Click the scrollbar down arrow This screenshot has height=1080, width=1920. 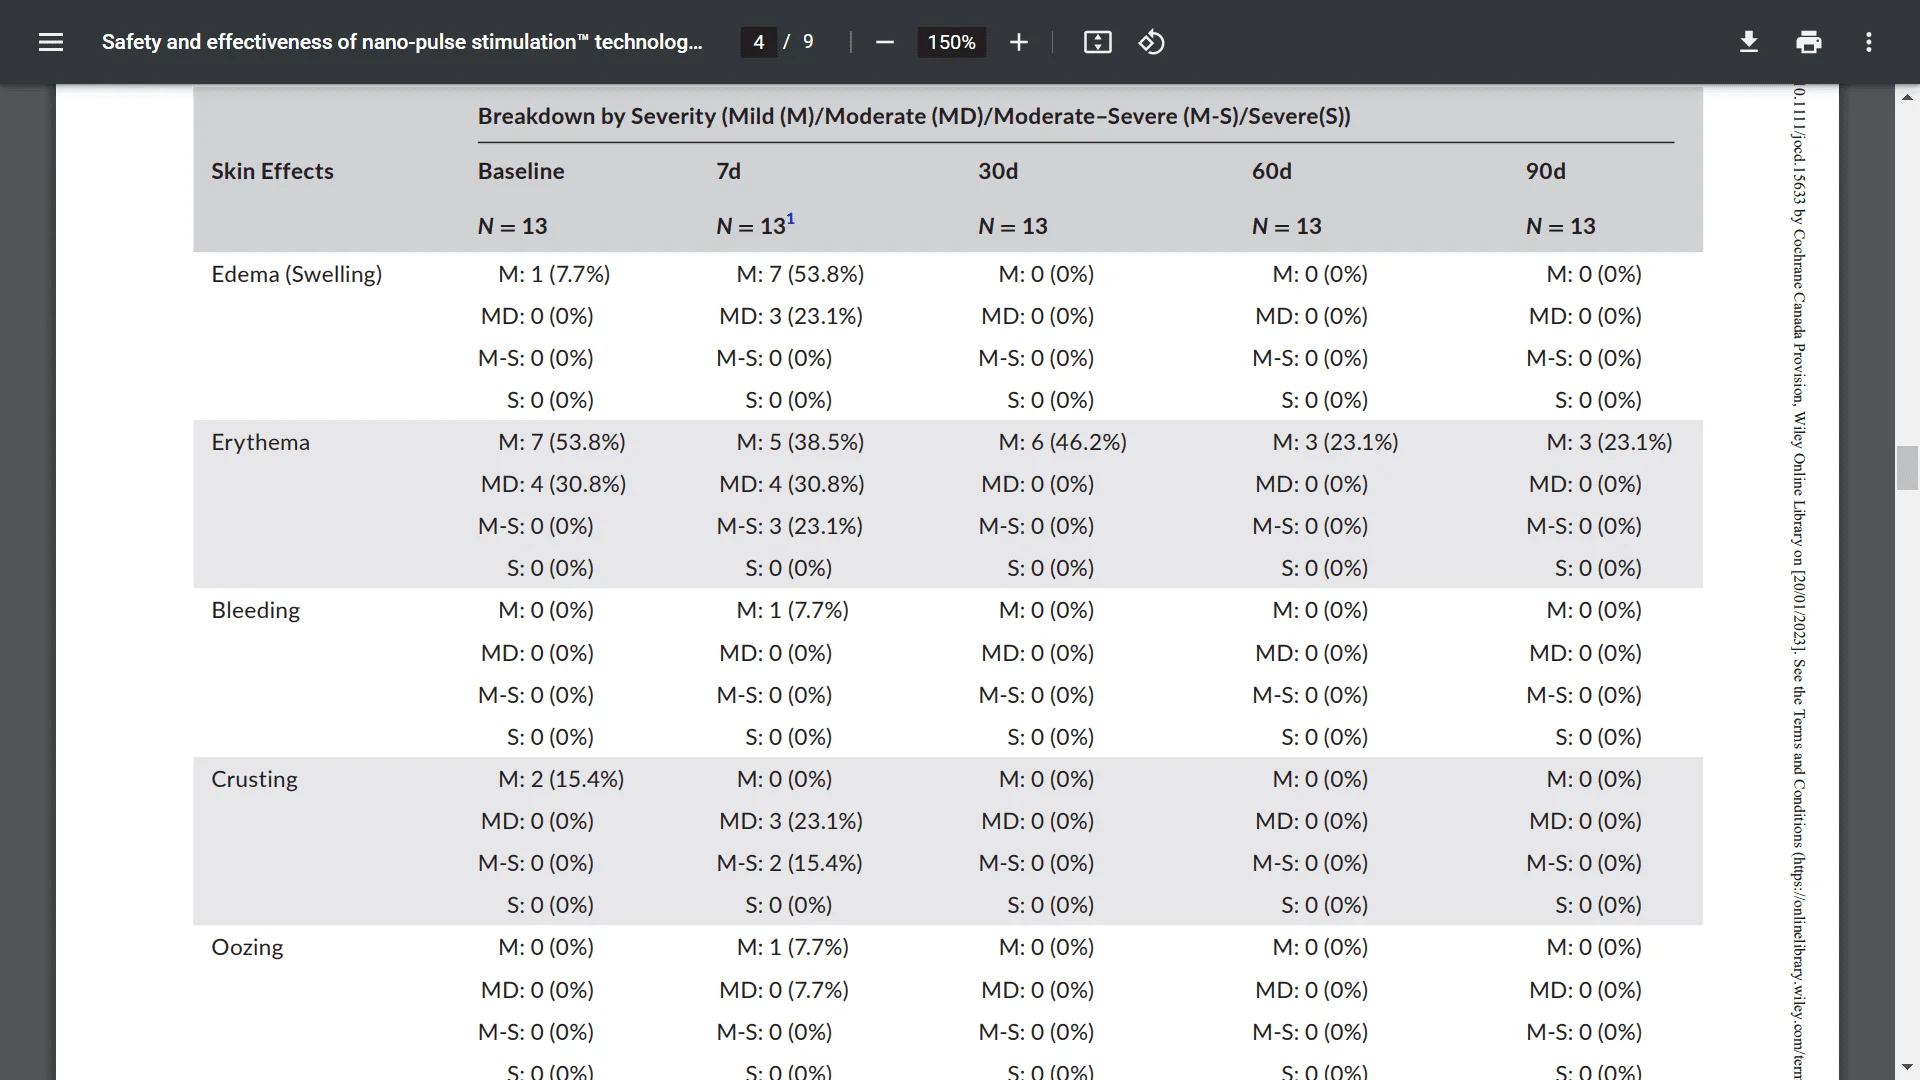pos(1907,1067)
